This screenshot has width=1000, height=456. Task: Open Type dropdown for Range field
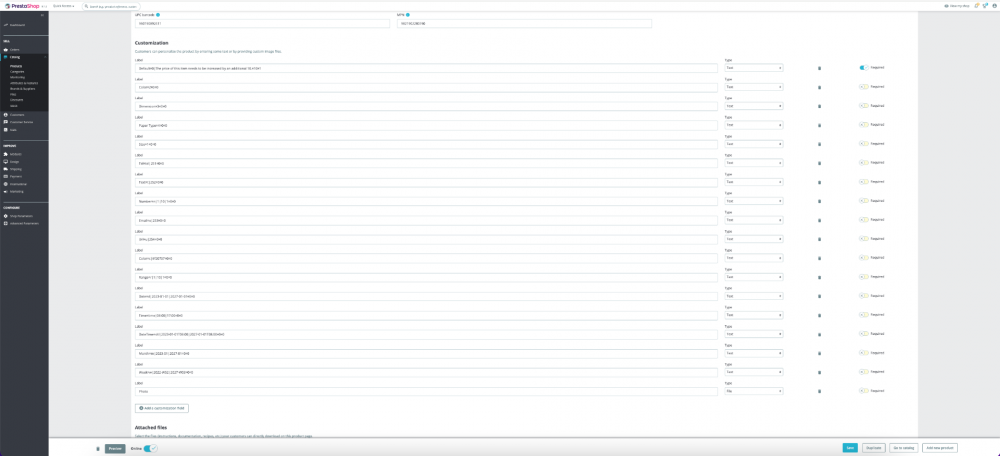[753, 277]
